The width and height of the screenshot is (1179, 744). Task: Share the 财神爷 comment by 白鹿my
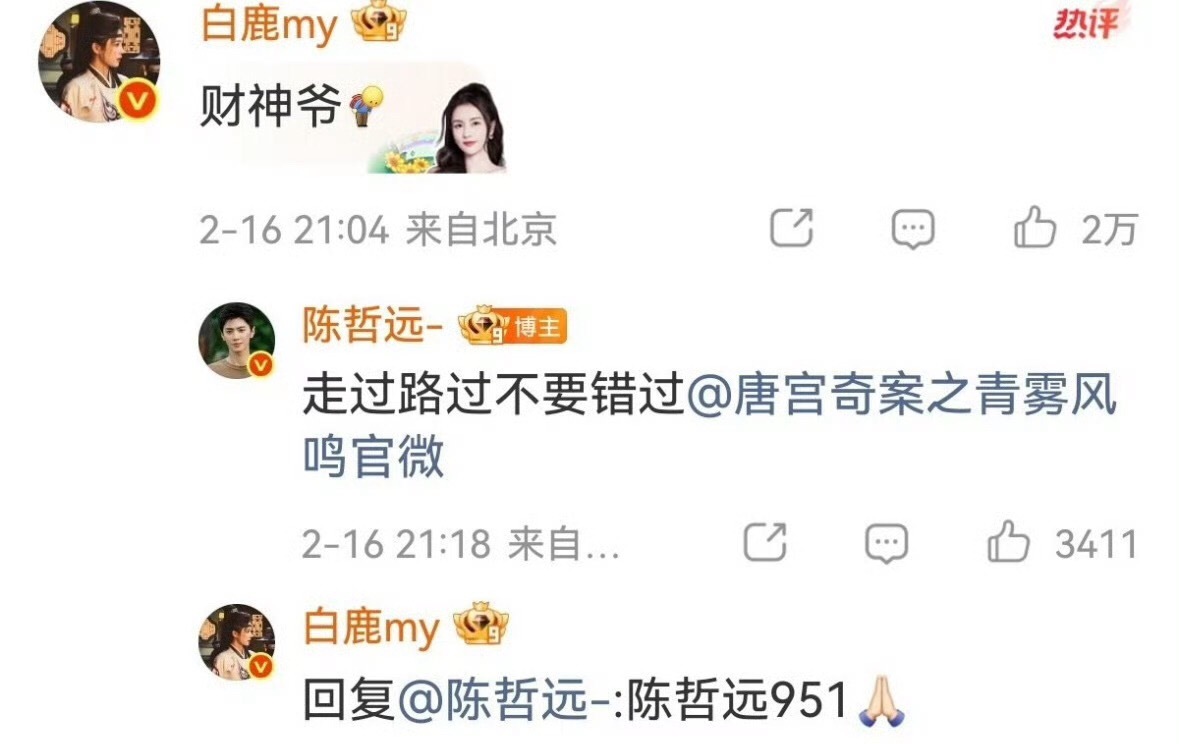pyautogui.click(x=792, y=227)
